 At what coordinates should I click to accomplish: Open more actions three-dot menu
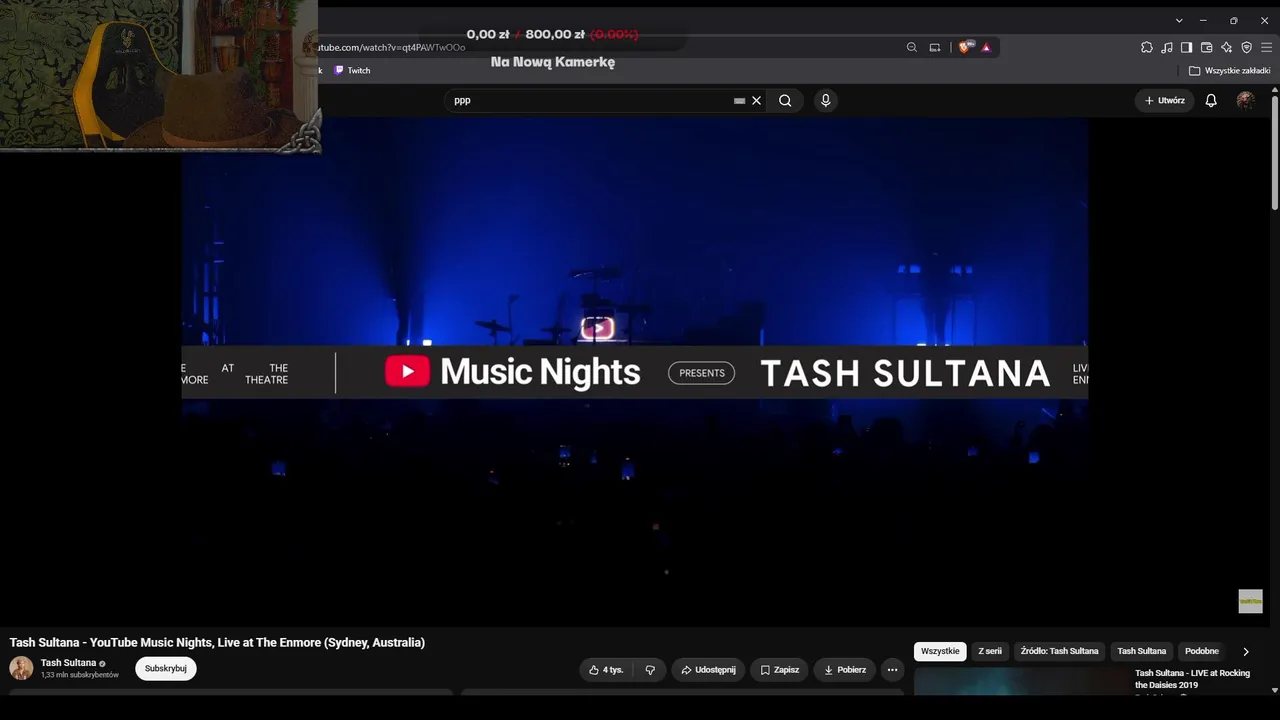pyautogui.click(x=893, y=670)
